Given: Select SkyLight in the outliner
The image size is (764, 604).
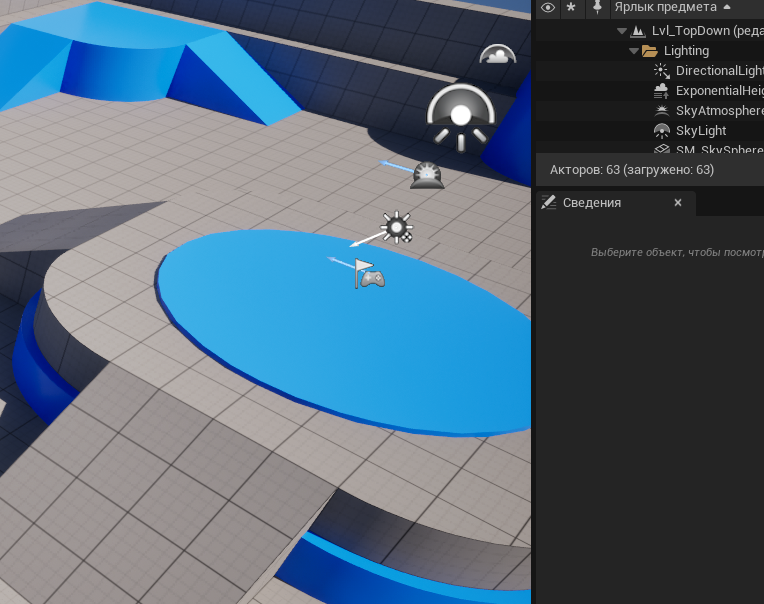Looking at the screenshot, I should [x=650, y=131].
